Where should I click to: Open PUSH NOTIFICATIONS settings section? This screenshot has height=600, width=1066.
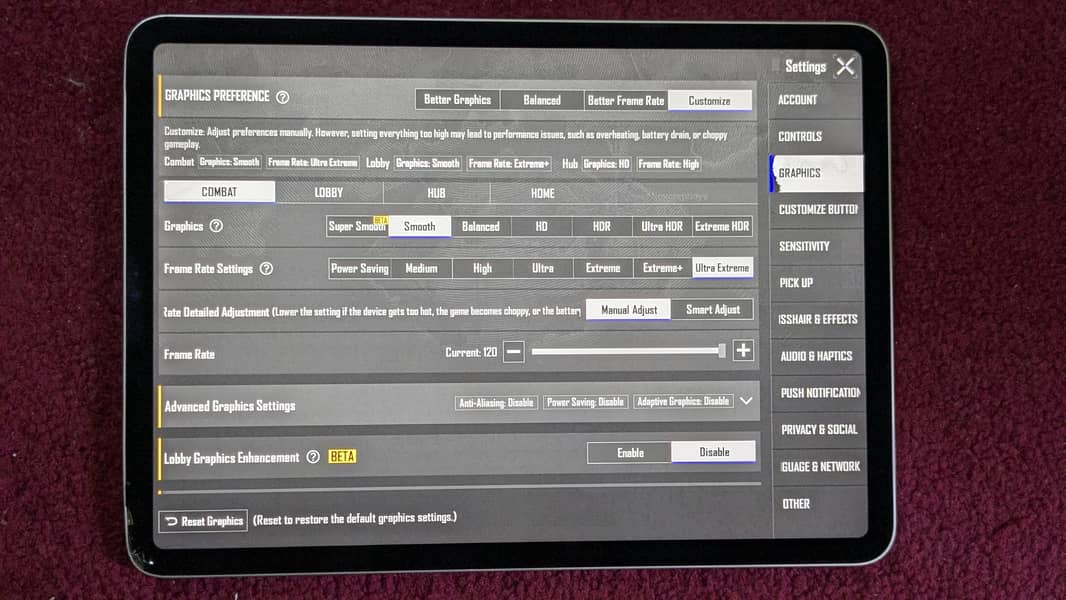819,393
